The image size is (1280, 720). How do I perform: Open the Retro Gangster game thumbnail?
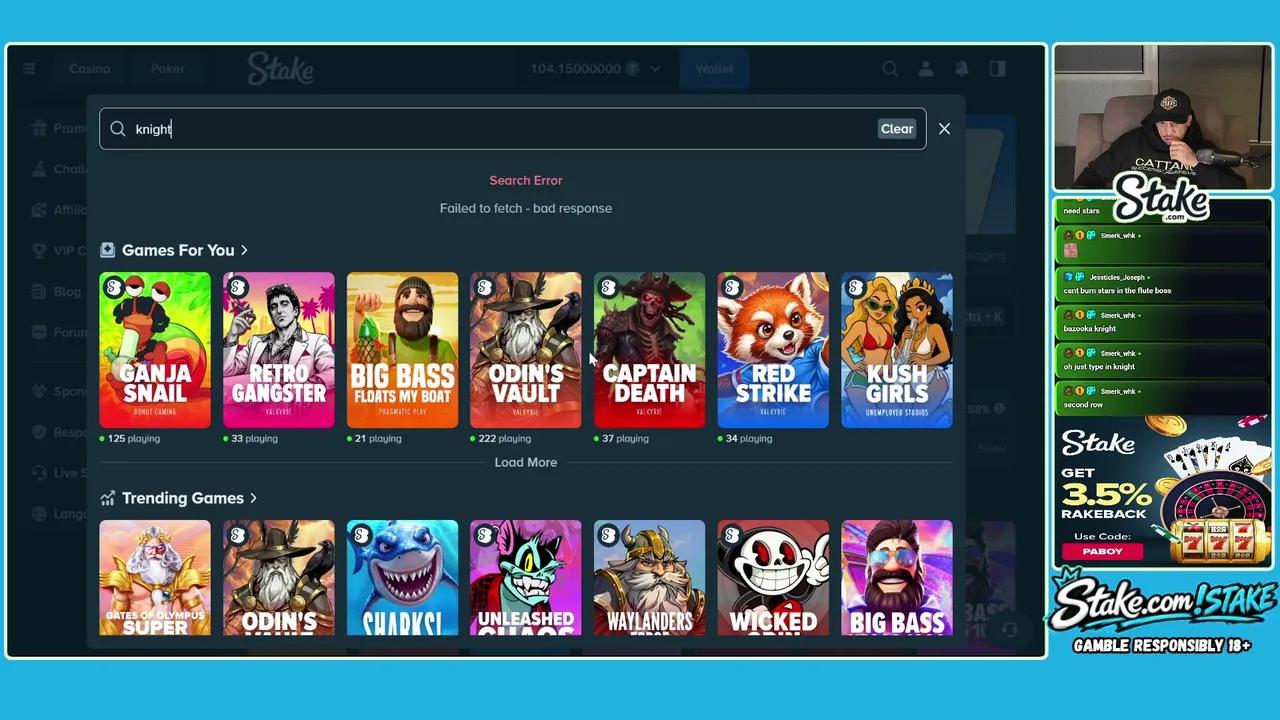pyautogui.click(x=279, y=350)
